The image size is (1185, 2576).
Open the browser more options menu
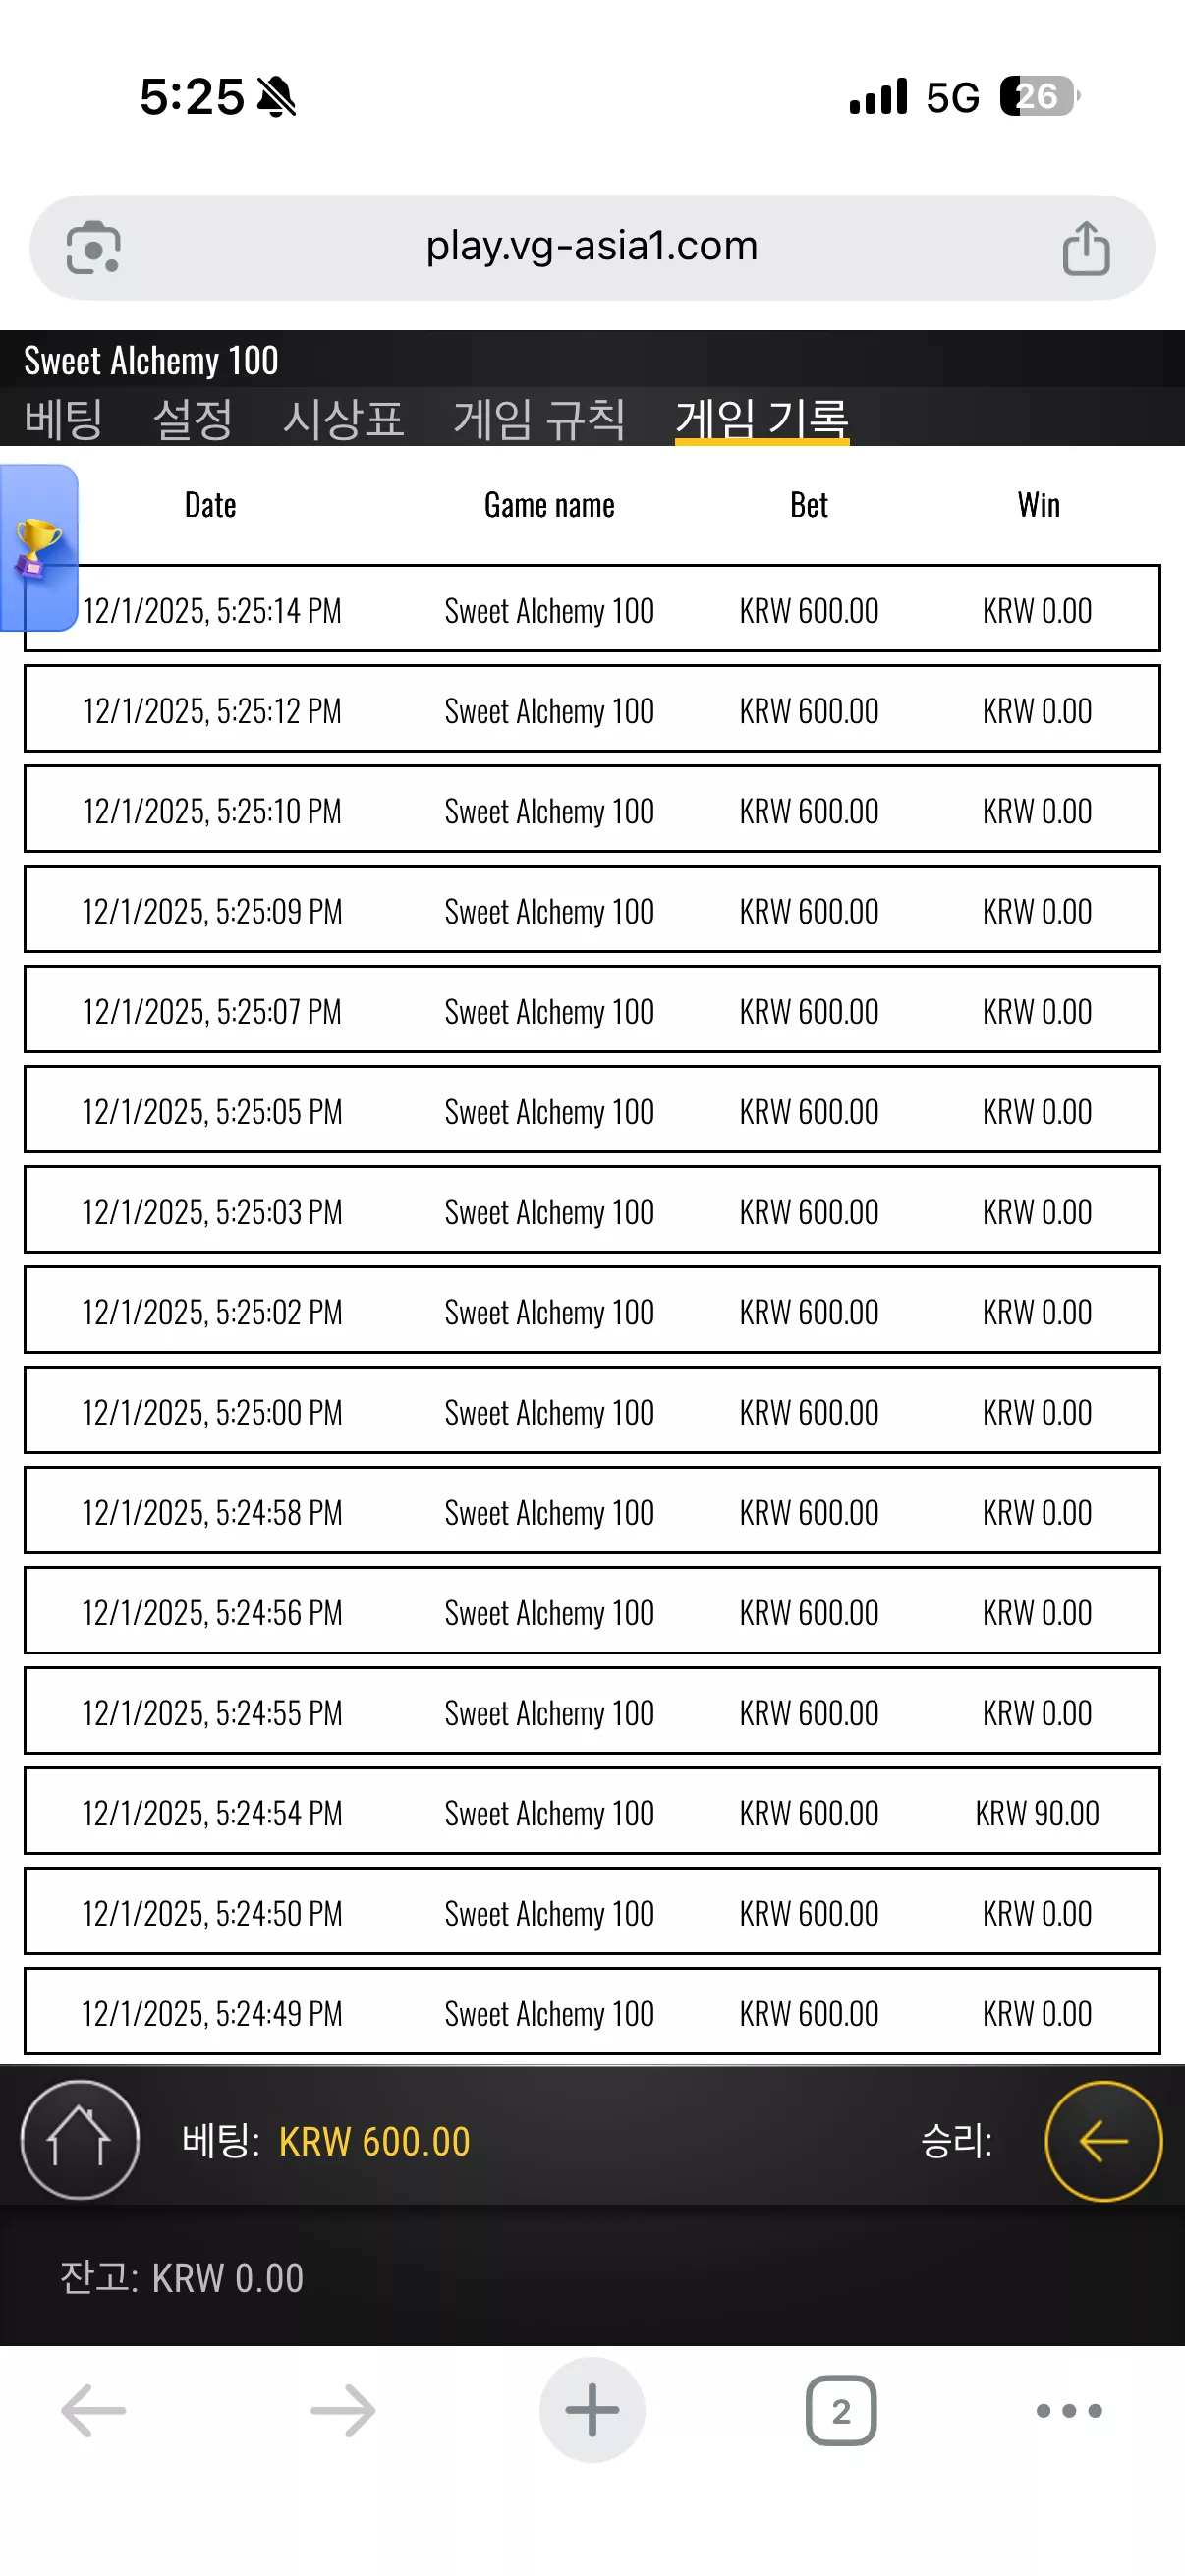(x=1069, y=2411)
